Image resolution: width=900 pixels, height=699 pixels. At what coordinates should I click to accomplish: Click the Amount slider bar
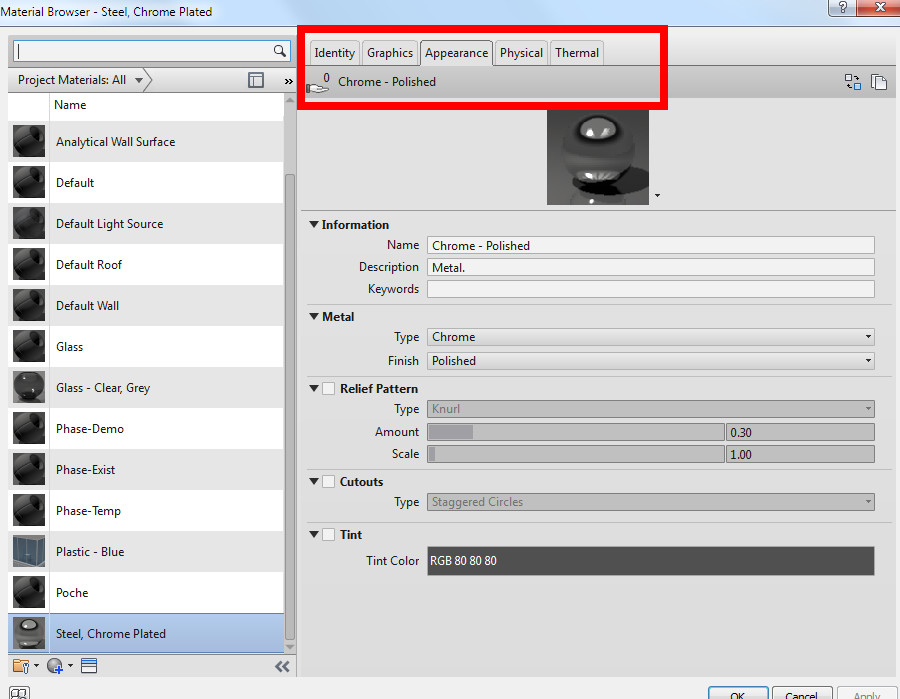(x=576, y=432)
